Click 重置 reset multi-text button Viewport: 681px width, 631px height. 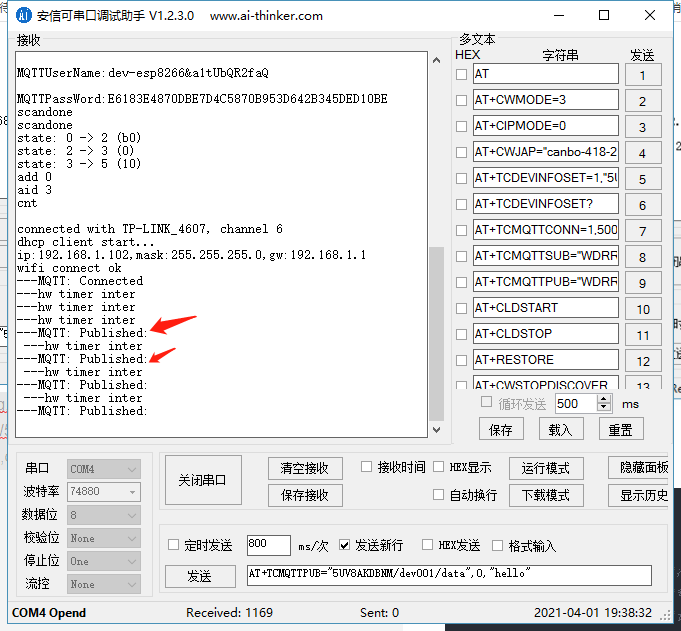(621, 429)
